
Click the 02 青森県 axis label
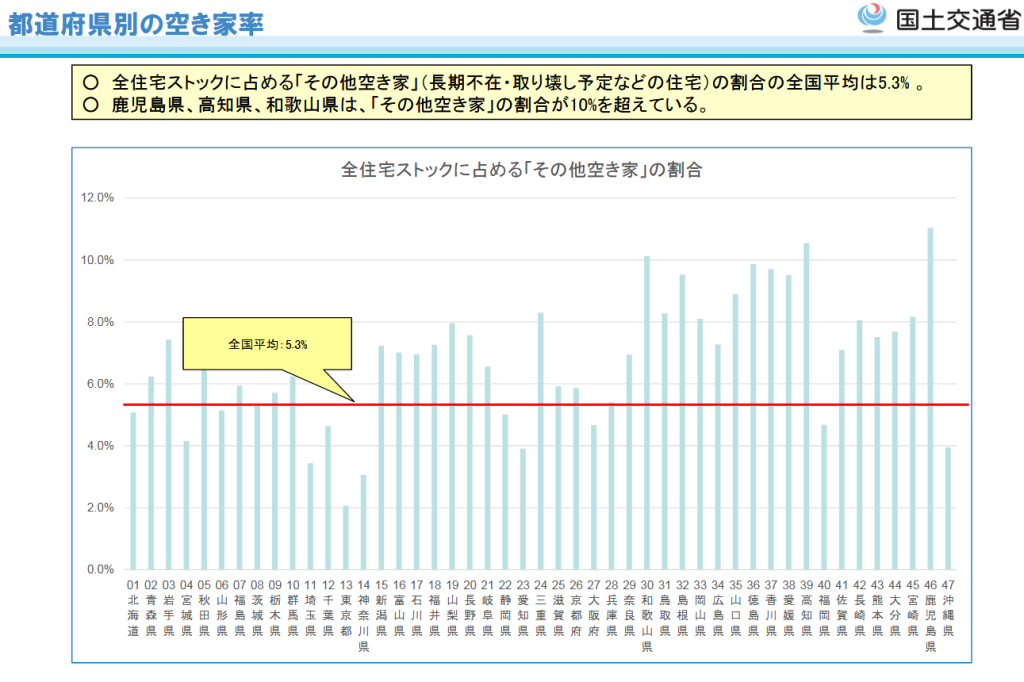click(x=151, y=608)
